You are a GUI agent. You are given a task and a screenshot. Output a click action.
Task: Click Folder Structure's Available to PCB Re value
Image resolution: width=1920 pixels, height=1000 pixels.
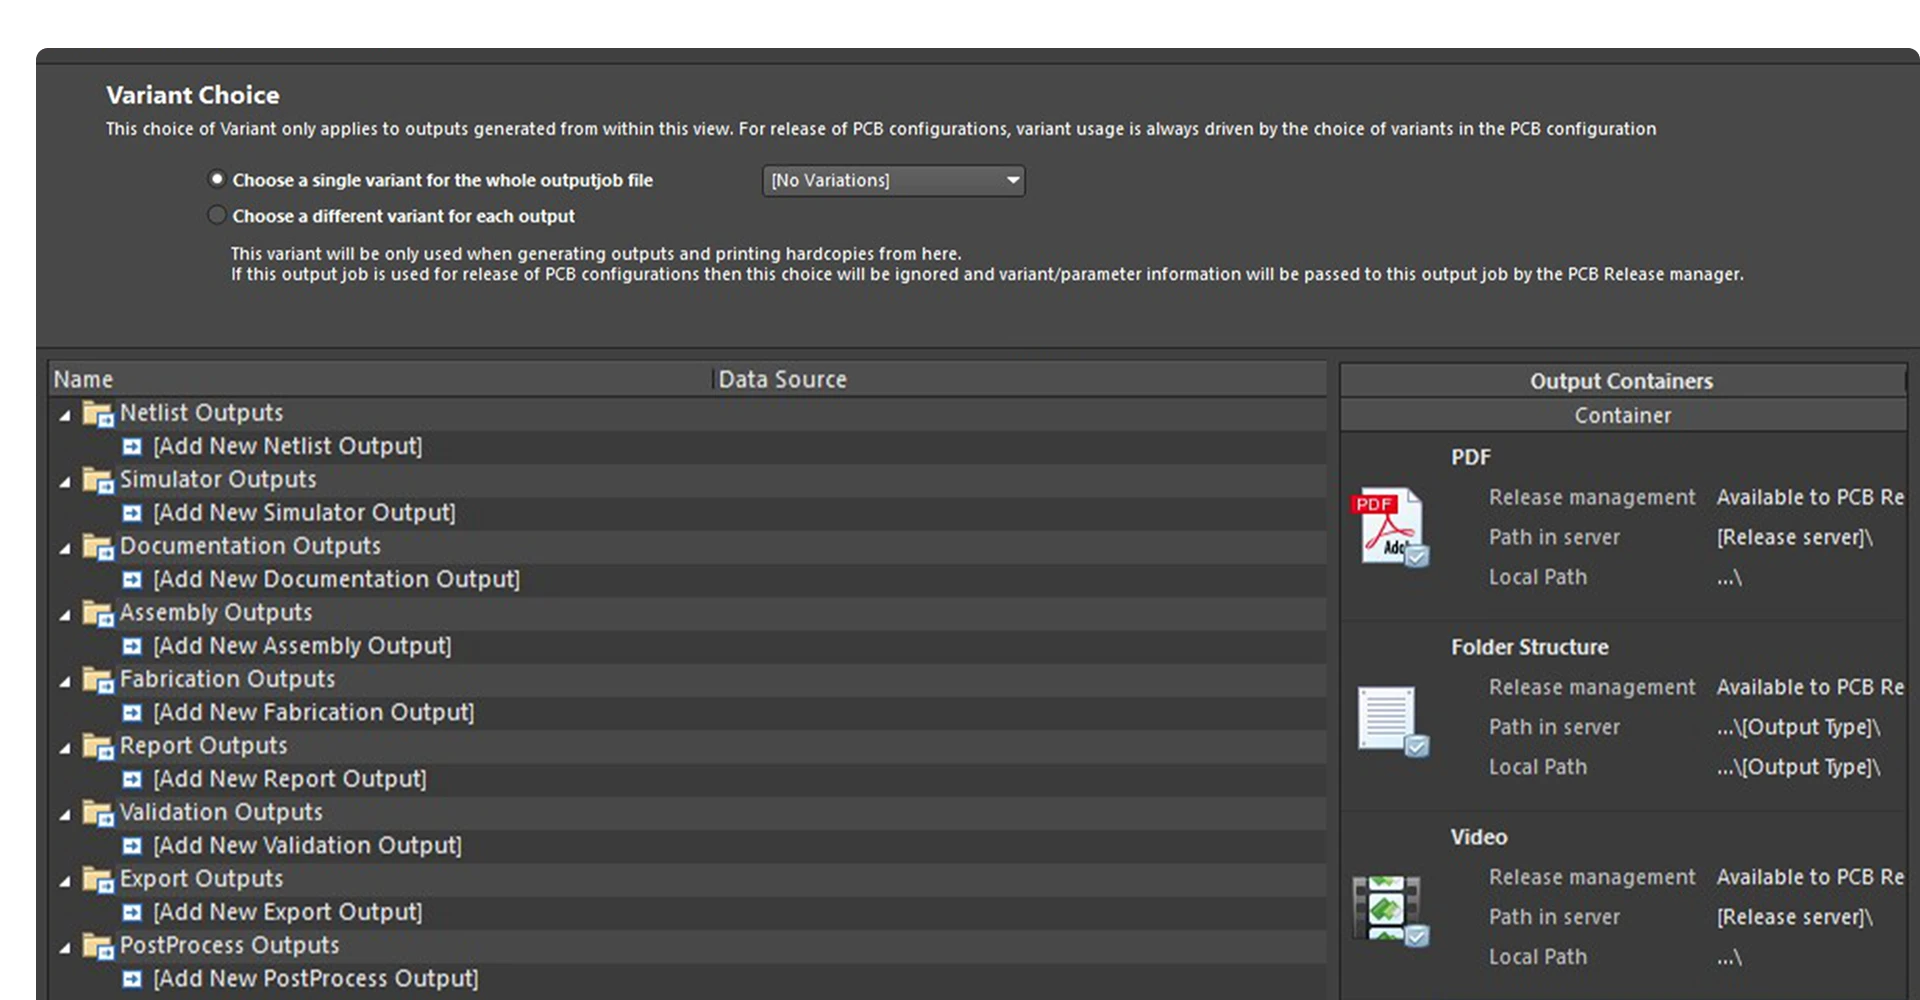[1810, 687]
